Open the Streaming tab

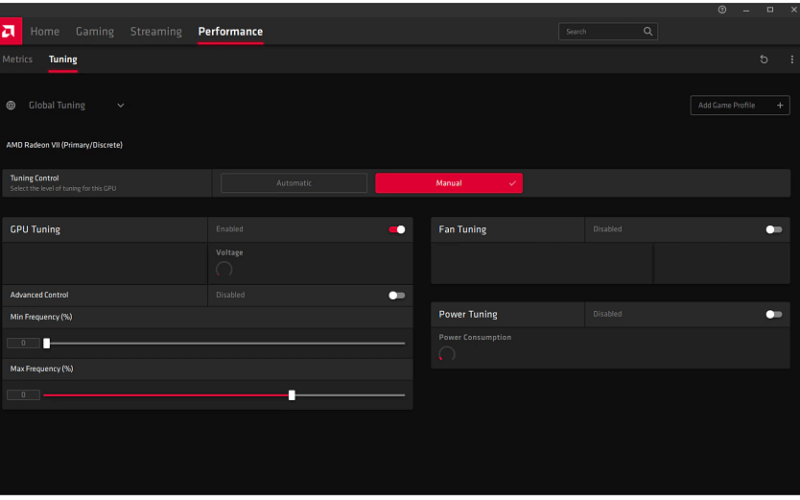tap(156, 32)
